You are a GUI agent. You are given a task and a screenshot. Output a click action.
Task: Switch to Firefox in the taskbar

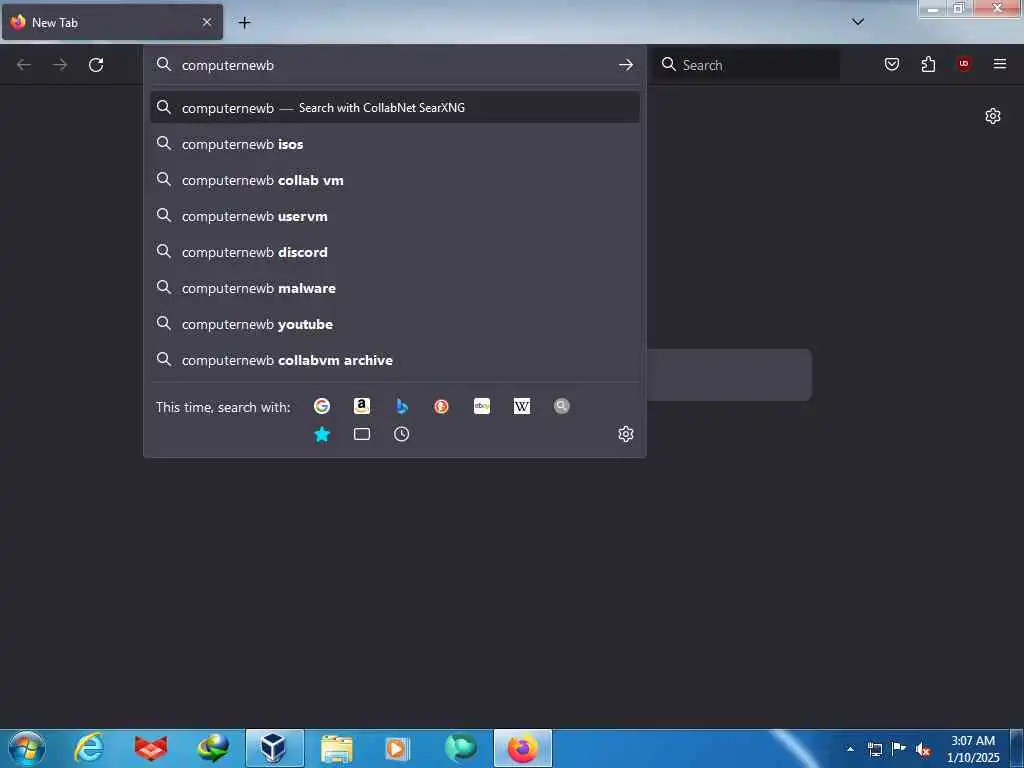tap(522, 748)
